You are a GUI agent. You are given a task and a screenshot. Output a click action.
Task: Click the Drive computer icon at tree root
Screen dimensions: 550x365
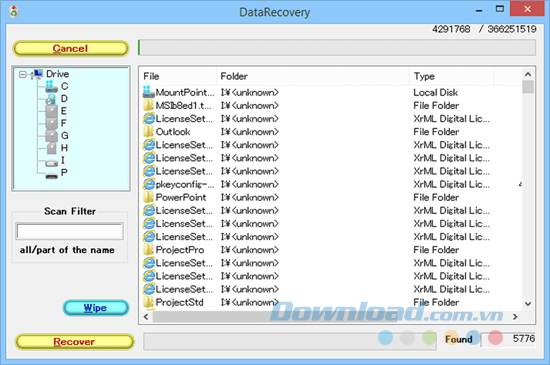pyautogui.click(x=37, y=74)
